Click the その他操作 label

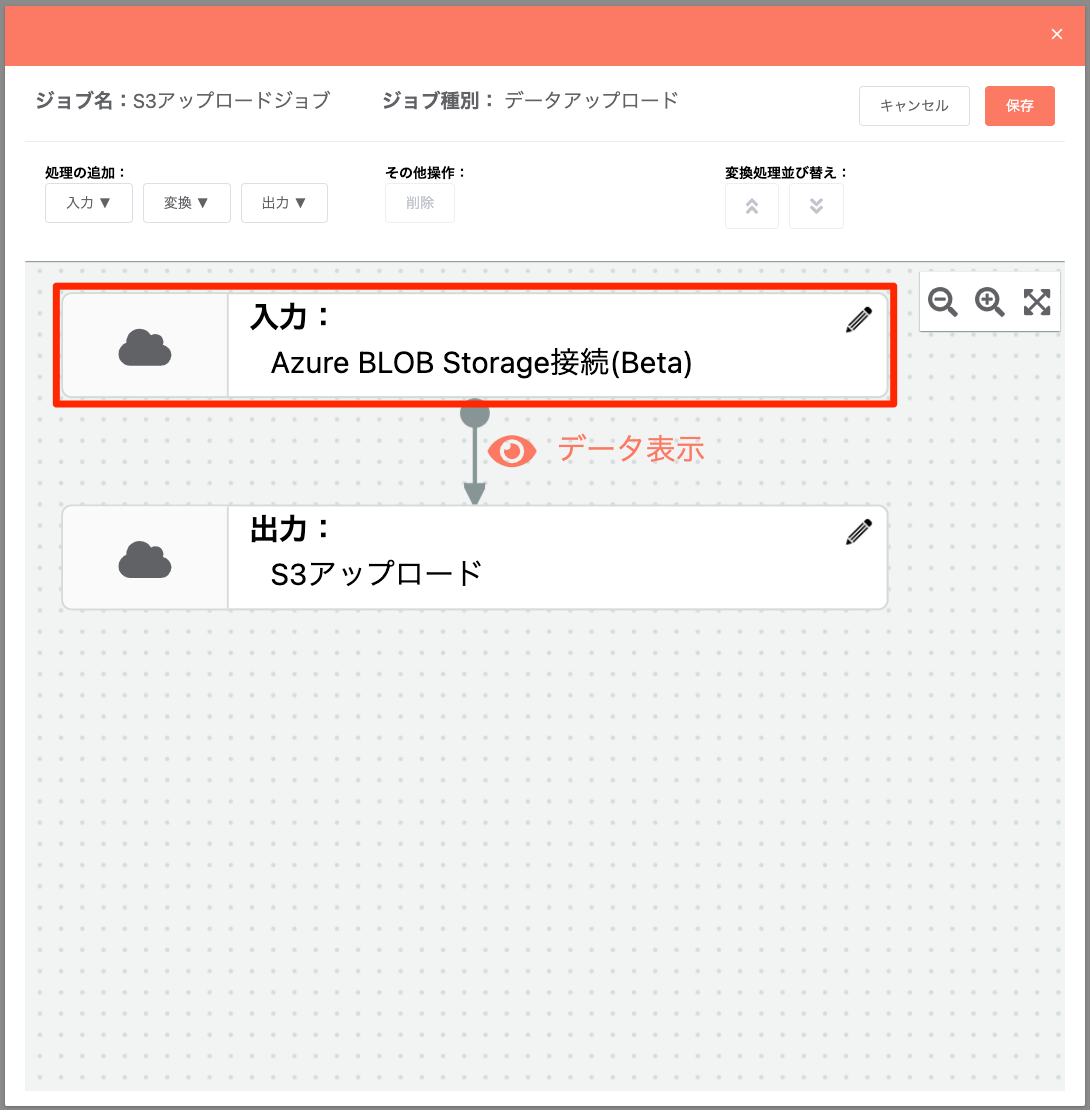425,172
